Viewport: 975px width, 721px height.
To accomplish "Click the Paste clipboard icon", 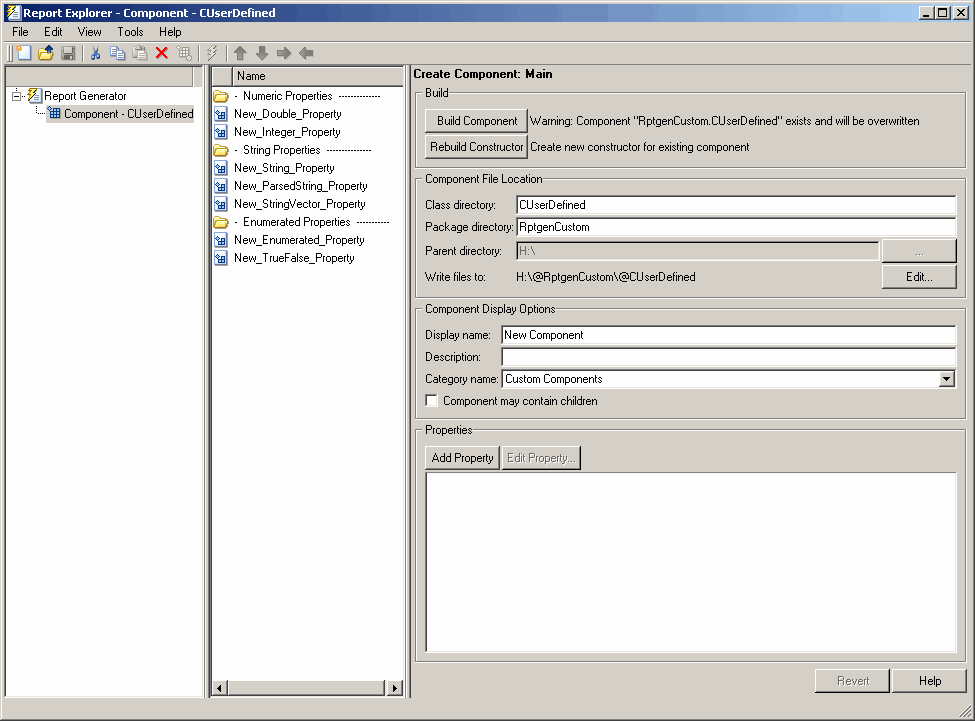I will [140, 53].
